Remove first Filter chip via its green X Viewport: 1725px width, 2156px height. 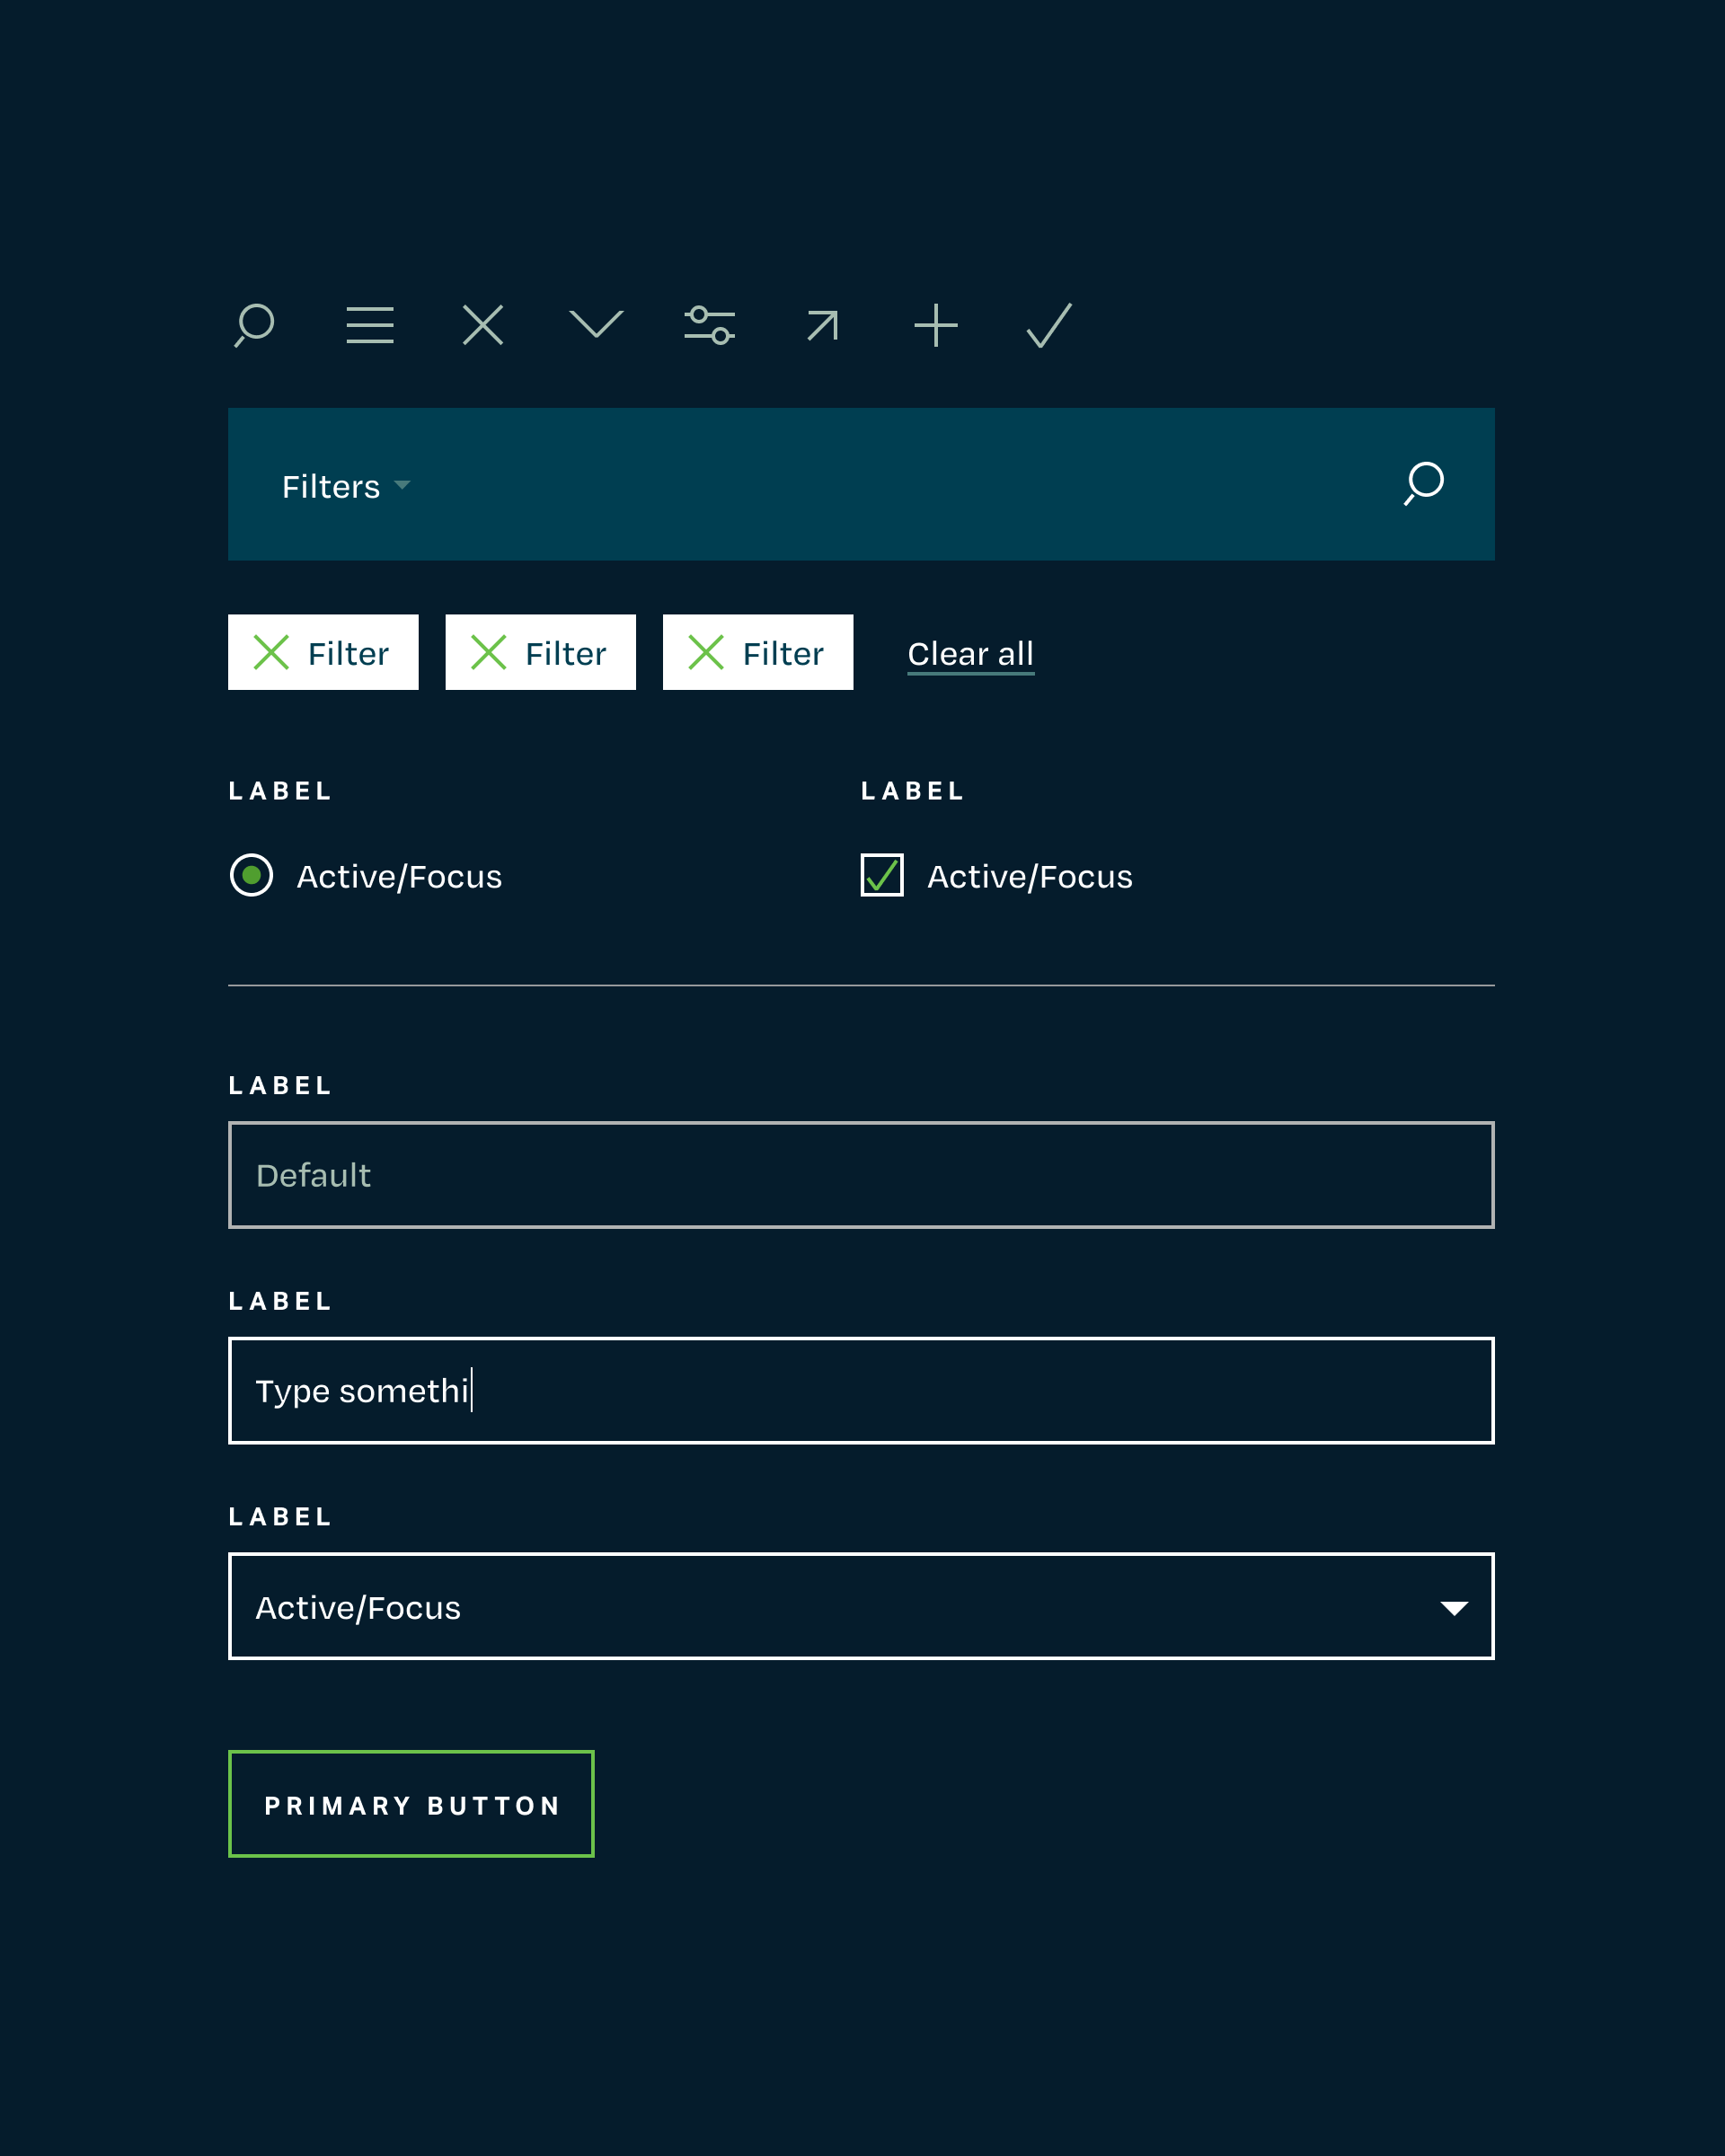point(271,652)
